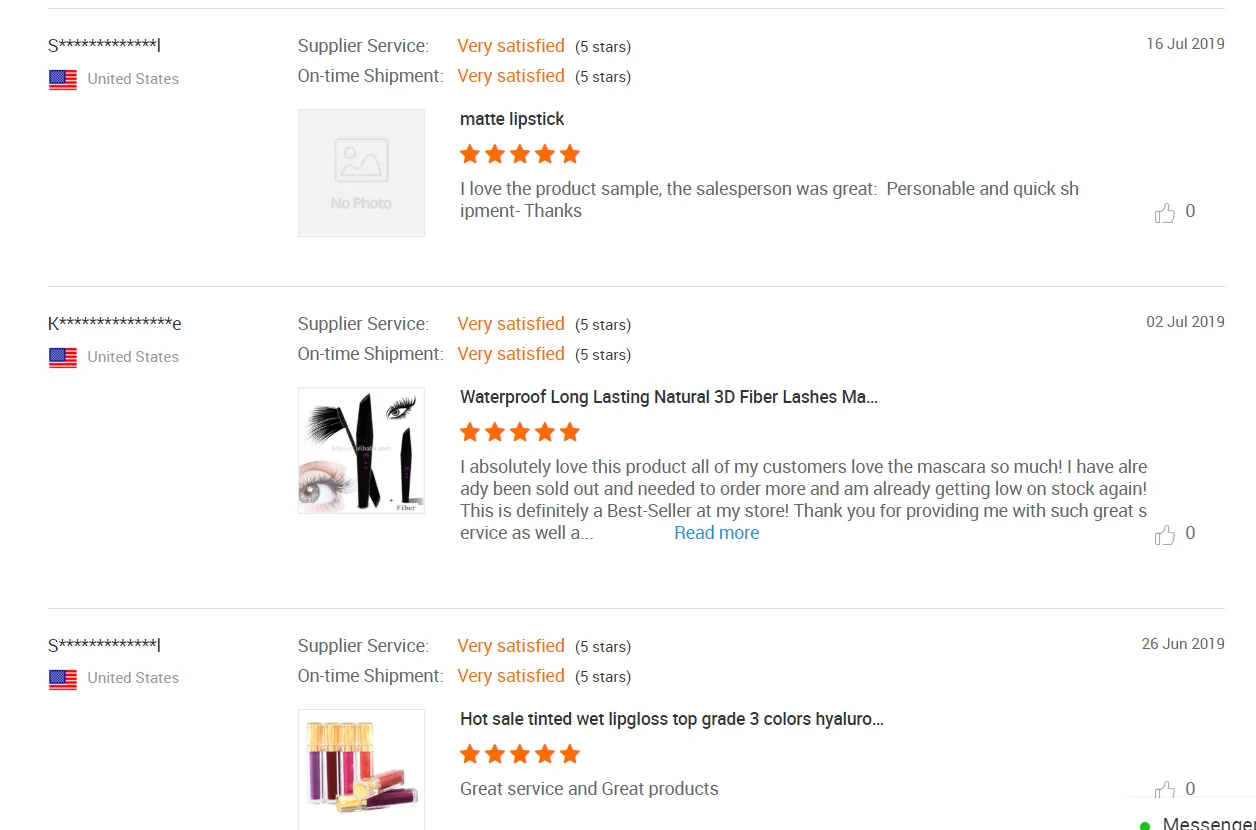
Task: Click the 02 Jul 2019 review date
Action: 1185,322
